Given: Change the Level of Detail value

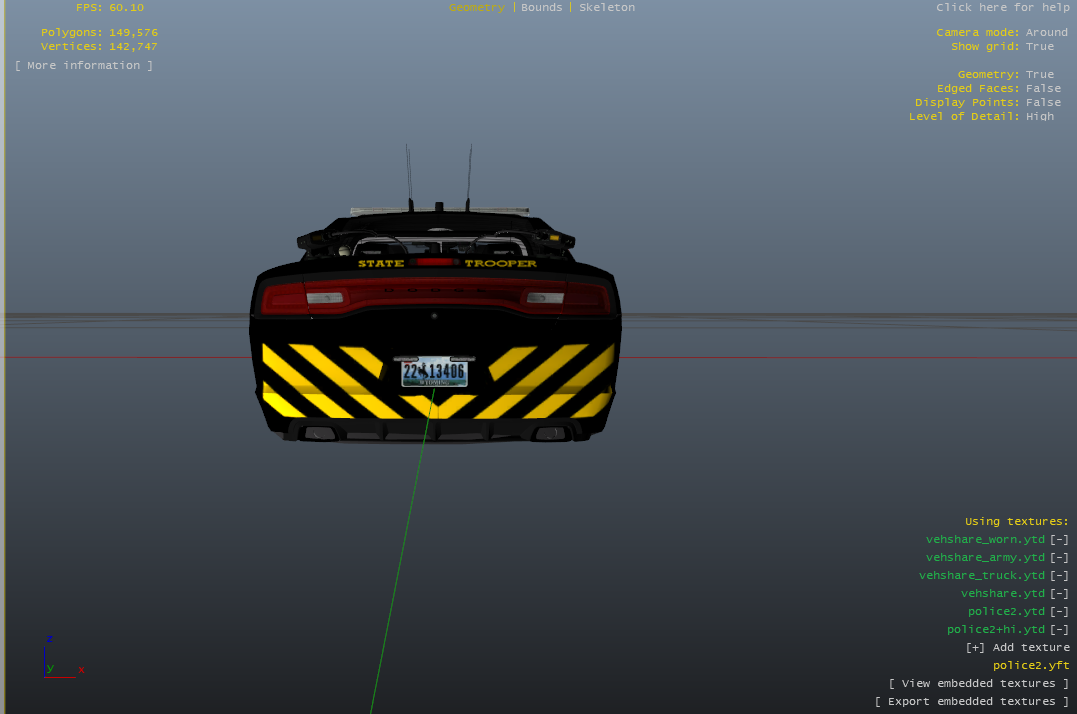Looking at the screenshot, I should [x=1039, y=117].
